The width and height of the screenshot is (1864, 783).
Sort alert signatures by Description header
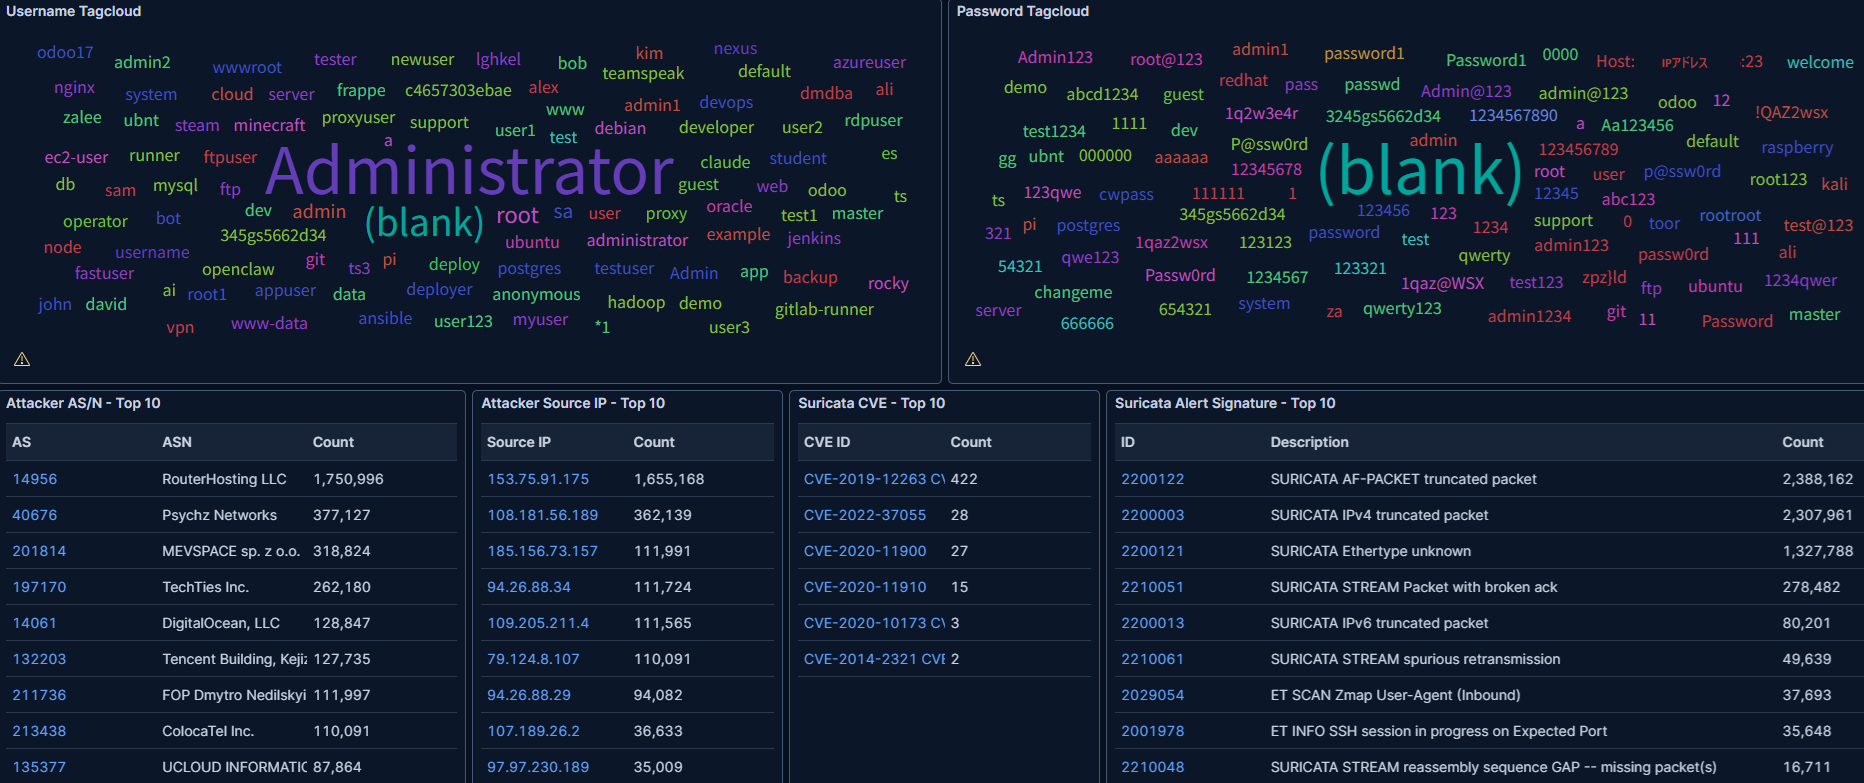pyautogui.click(x=1309, y=442)
